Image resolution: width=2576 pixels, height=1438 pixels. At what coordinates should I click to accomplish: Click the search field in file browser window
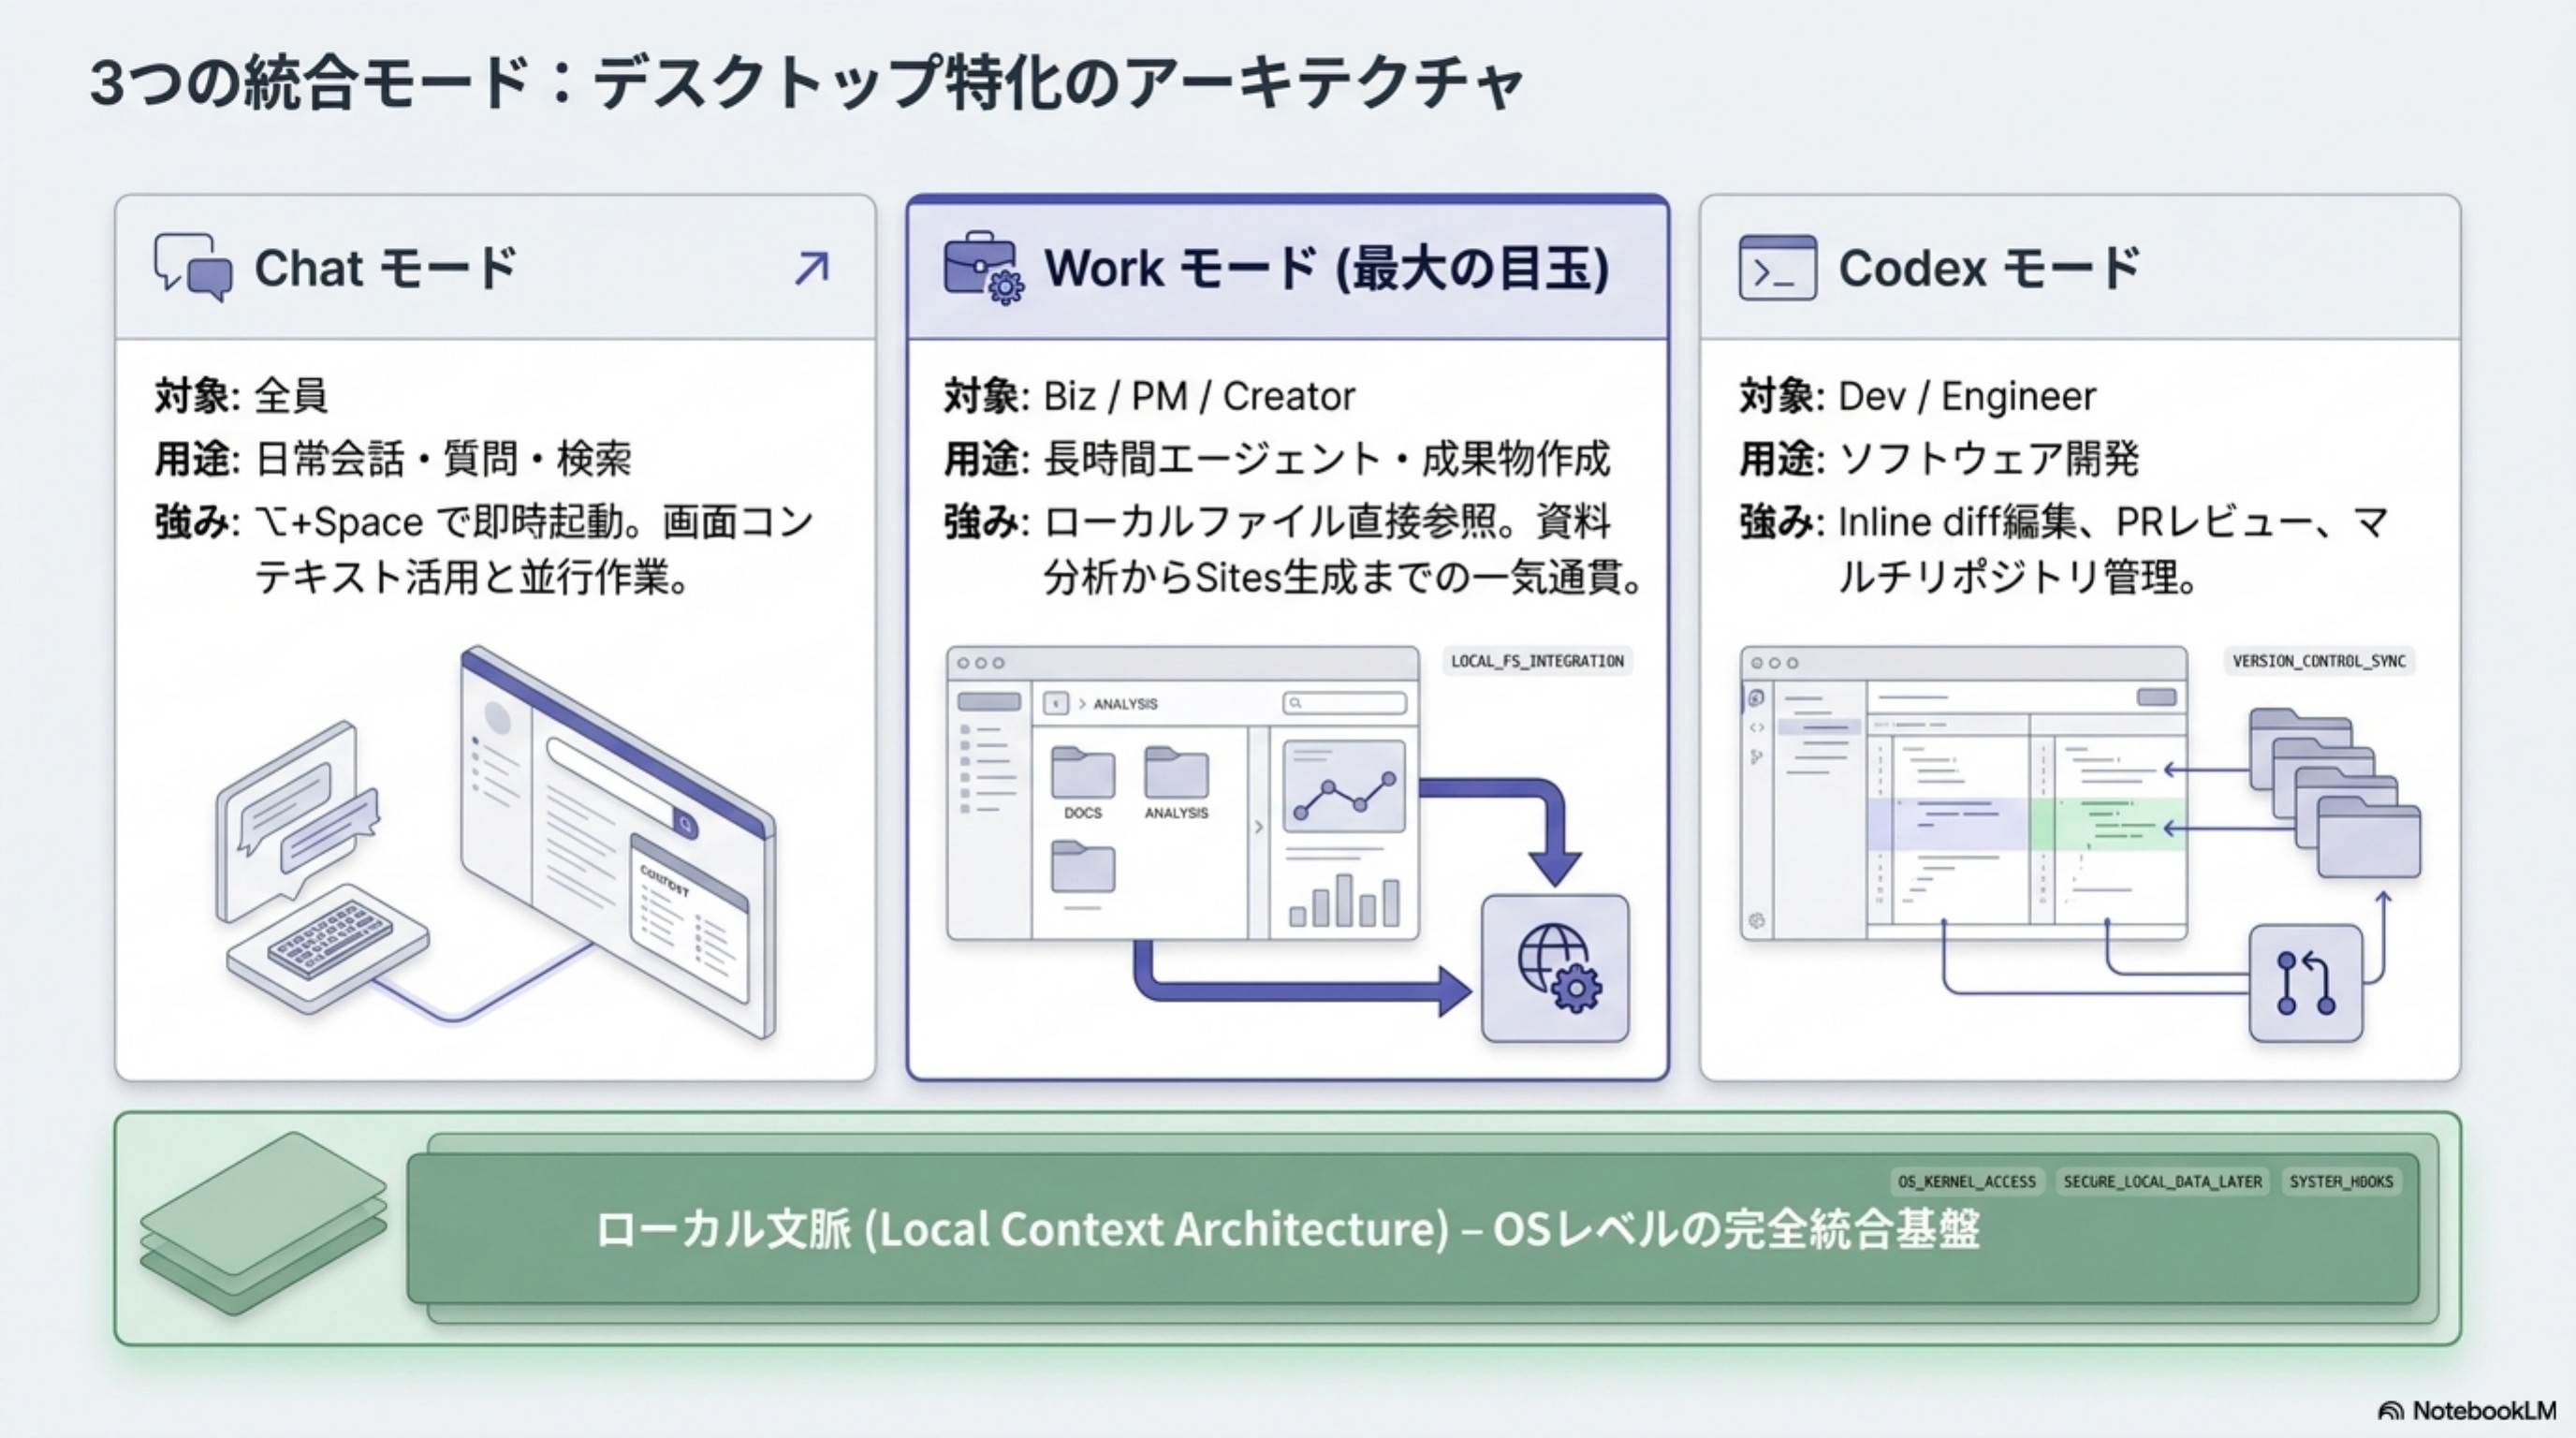[1344, 703]
